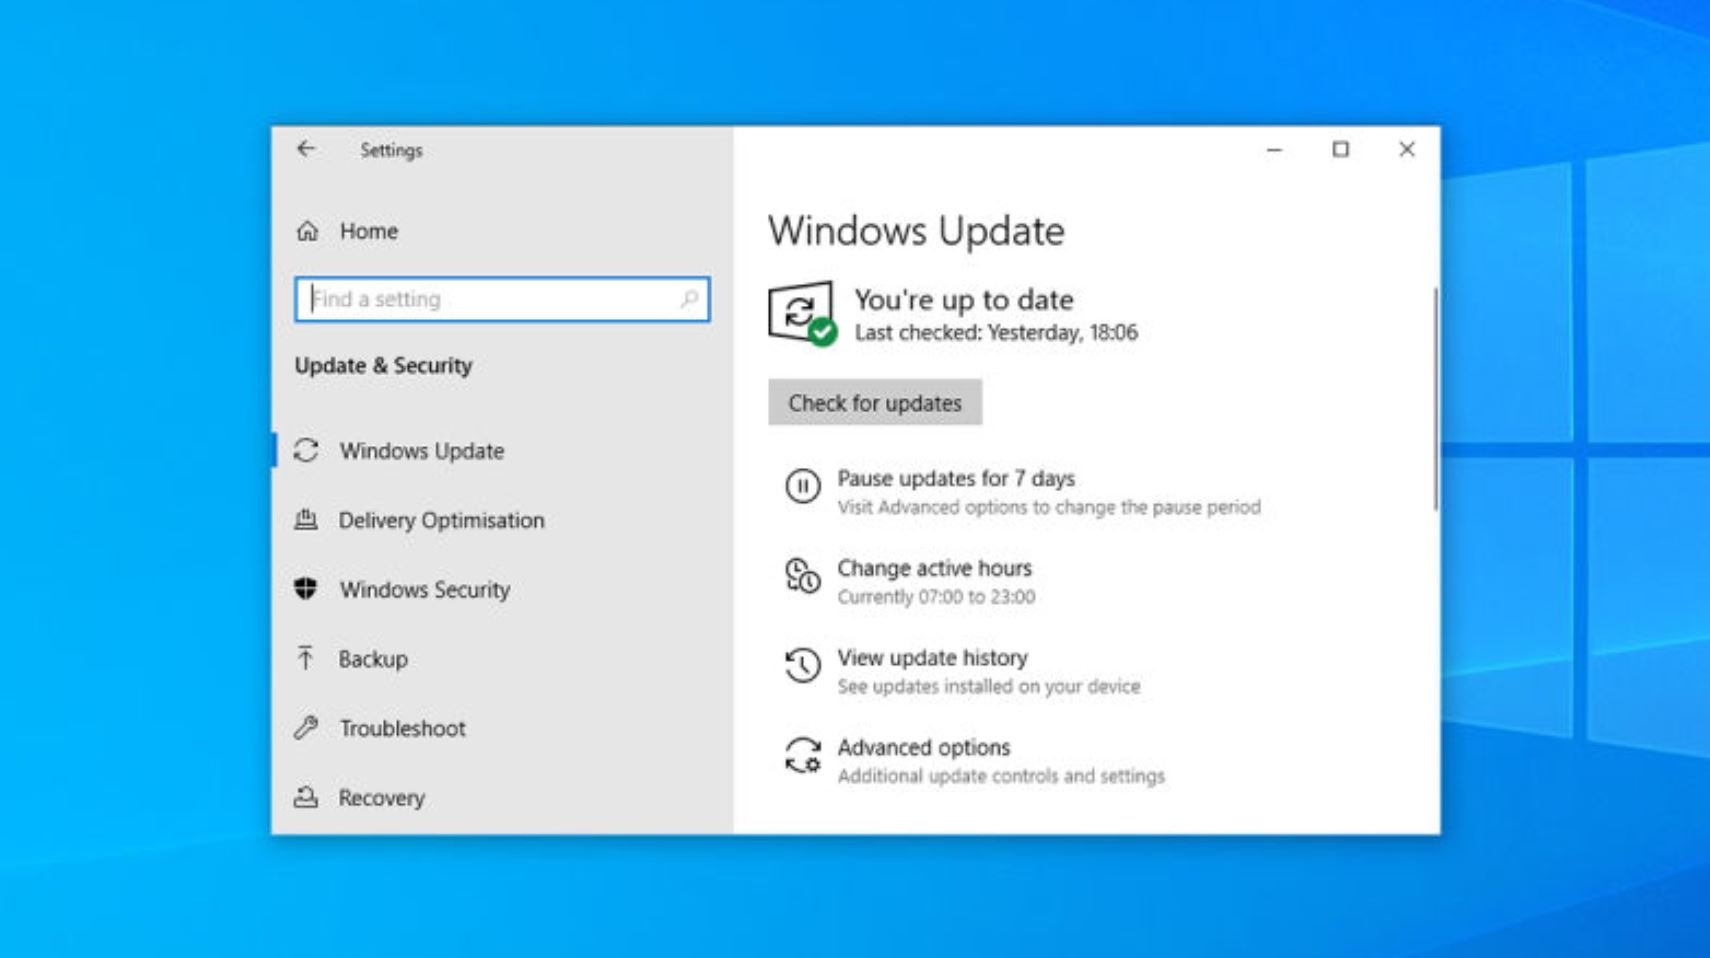Select the Windows Update sidebar icon
Viewport: 1710px width, 958px height.
click(308, 451)
